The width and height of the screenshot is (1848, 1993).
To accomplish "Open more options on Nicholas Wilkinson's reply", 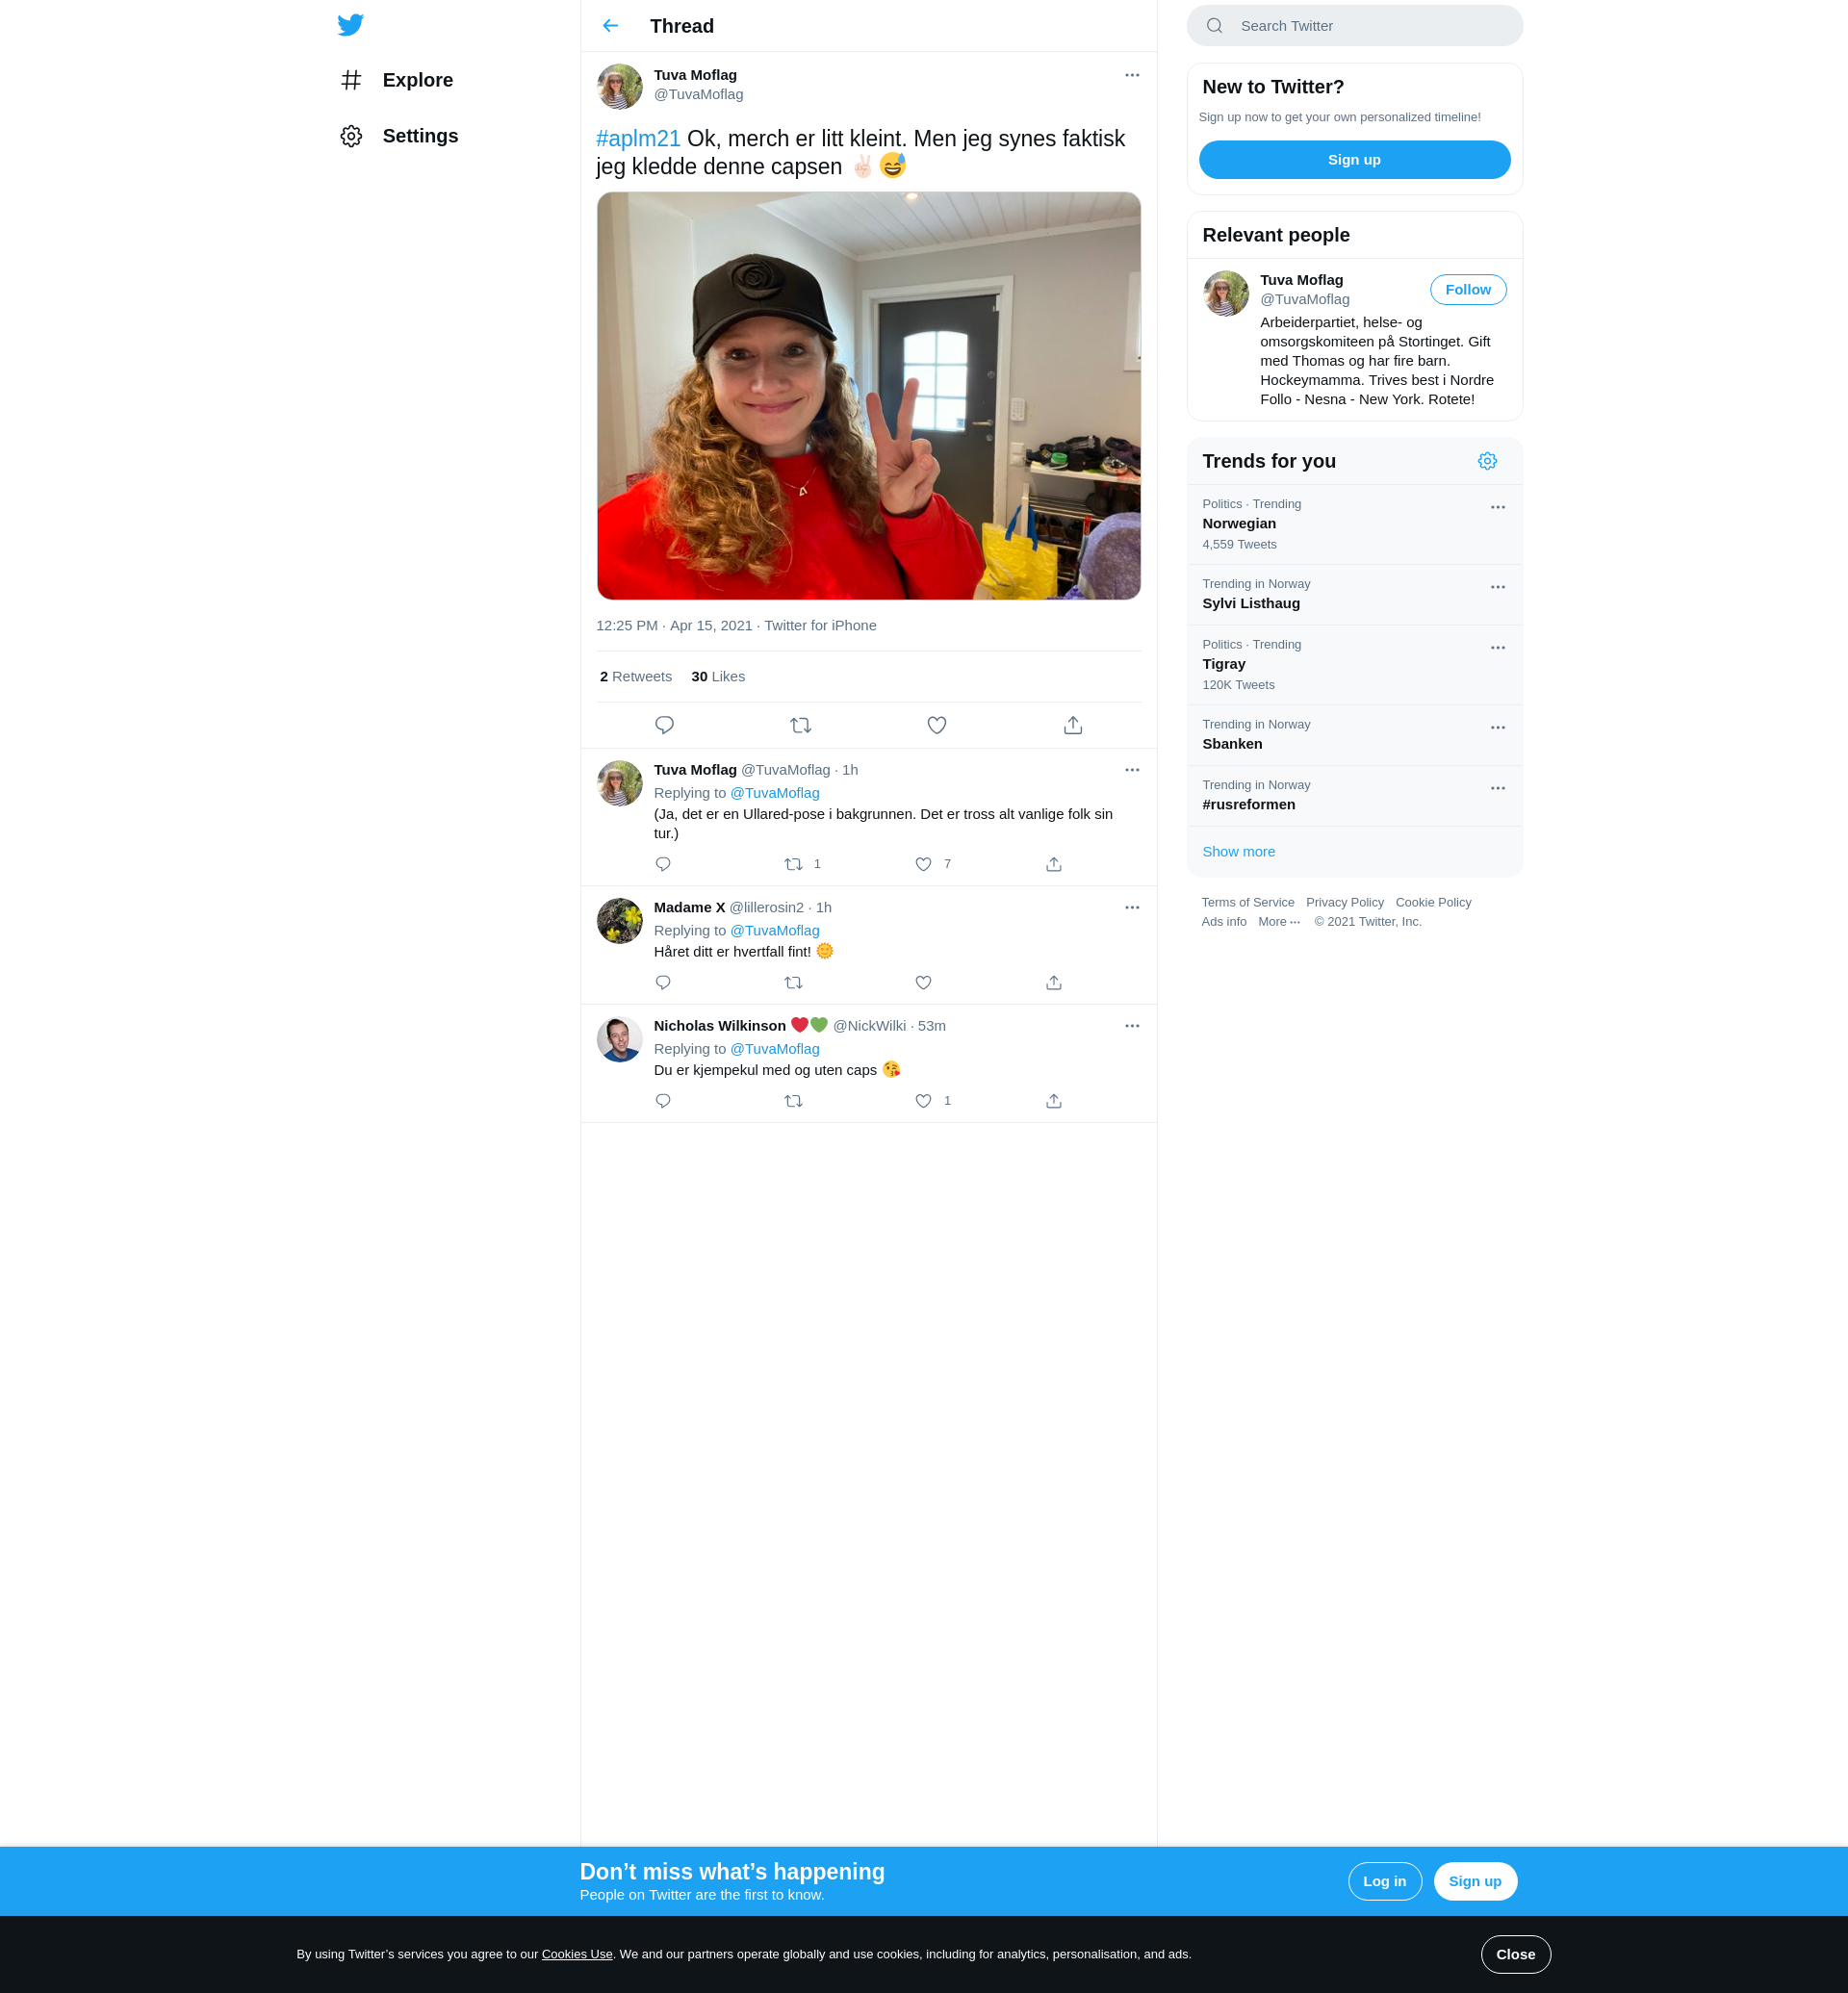I will [x=1132, y=1026].
